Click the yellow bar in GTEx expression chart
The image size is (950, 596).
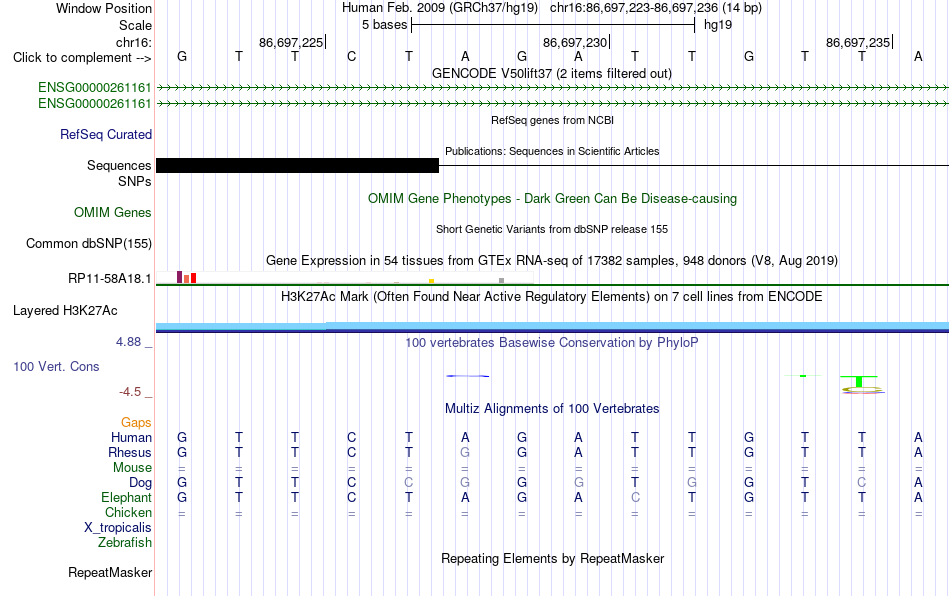coord(431,281)
